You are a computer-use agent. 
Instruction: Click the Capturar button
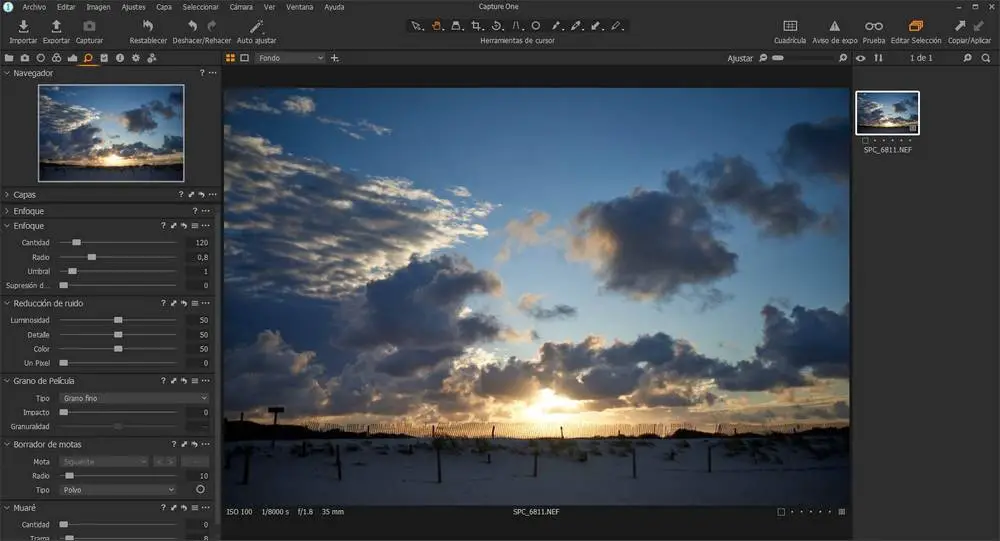89,26
